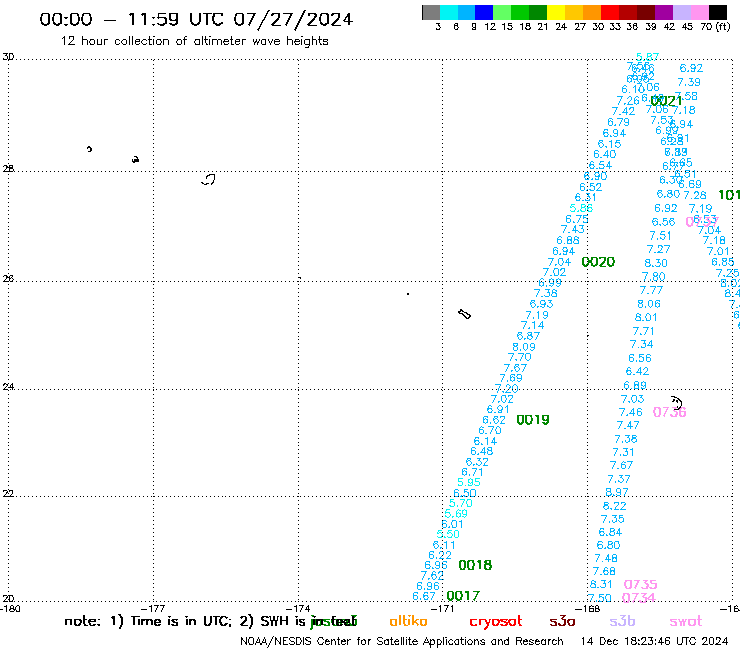Image resolution: width=740 pixels, height=650 pixels.
Task: Click the pink time stamp '0736'
Action: click(670, 412)
